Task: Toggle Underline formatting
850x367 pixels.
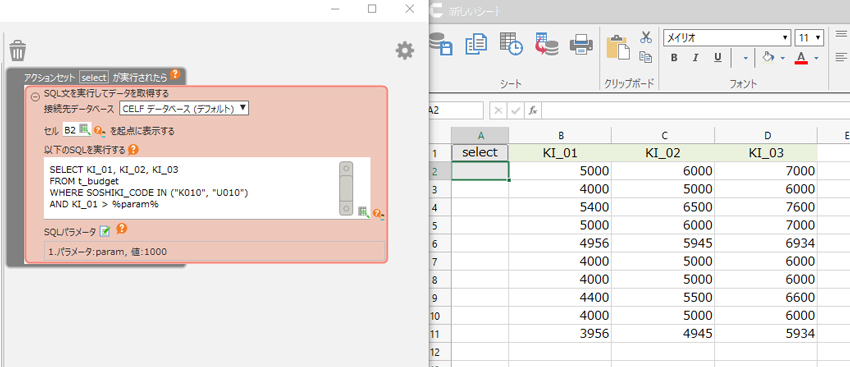Action: (717, 58)
